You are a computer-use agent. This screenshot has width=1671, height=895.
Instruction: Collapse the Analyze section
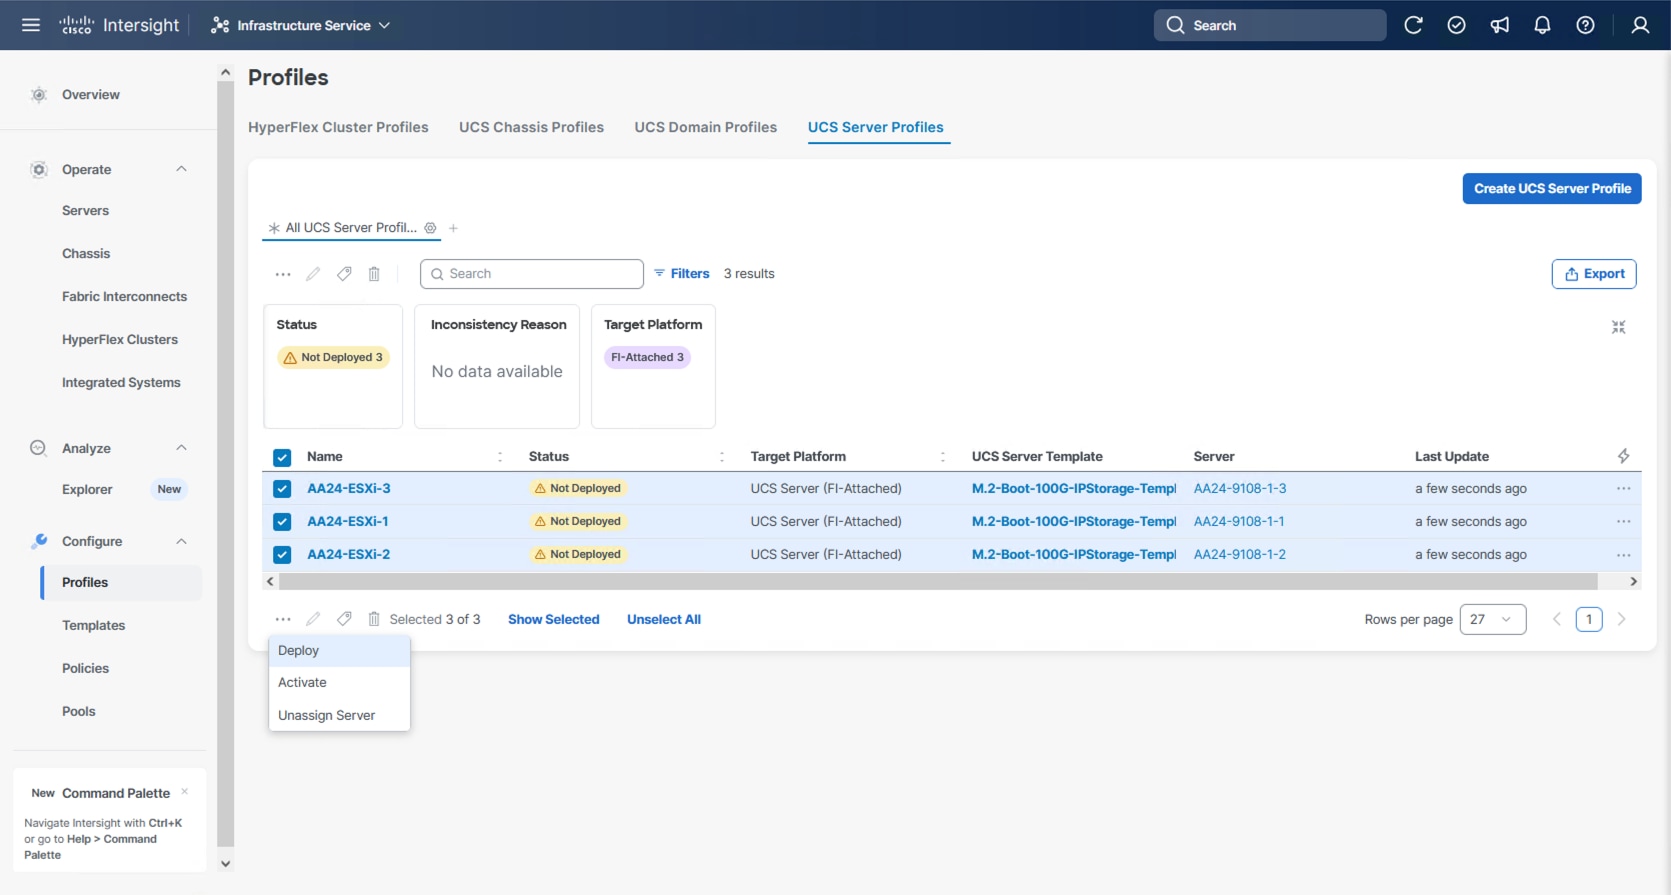click(181, 448)
